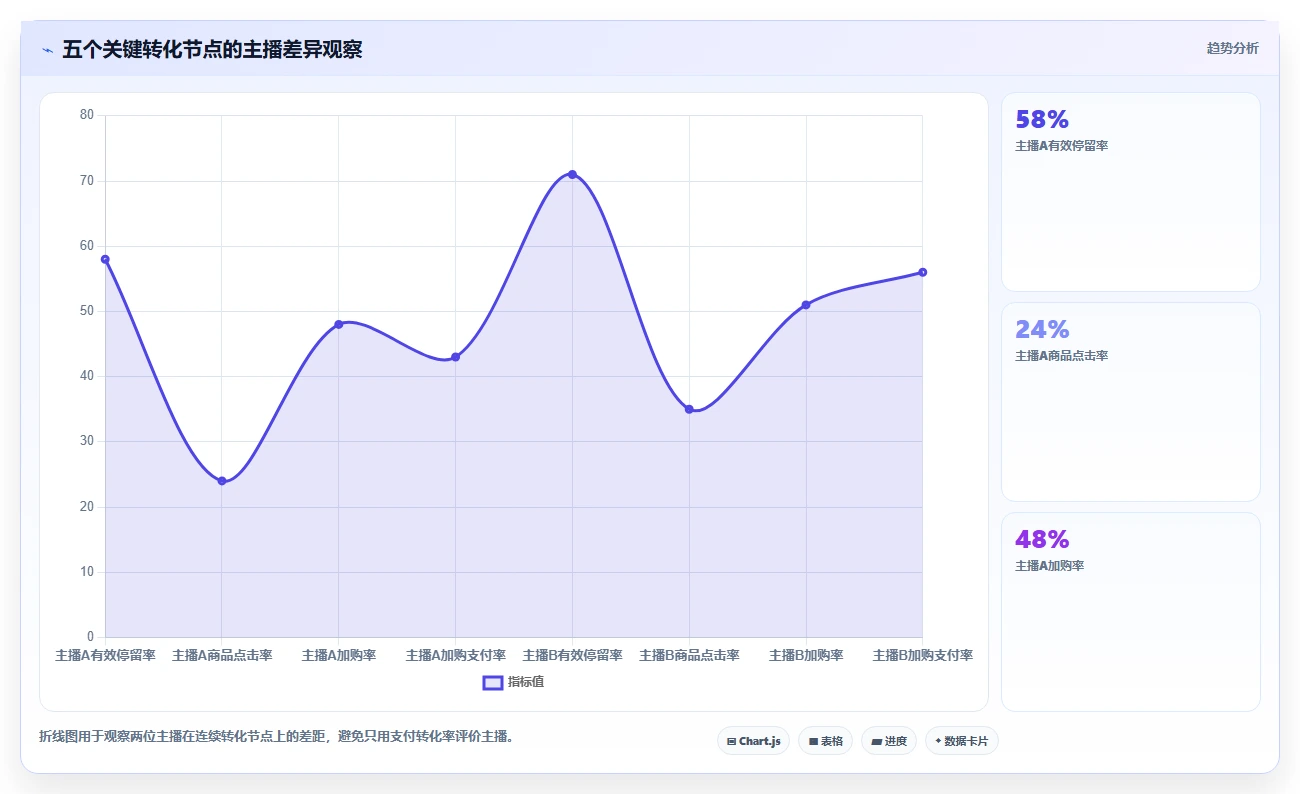Screen dimensions: 1300x794
Task: Select the 主播A商品点击率 data point at 24
Action: pos(222,481)
